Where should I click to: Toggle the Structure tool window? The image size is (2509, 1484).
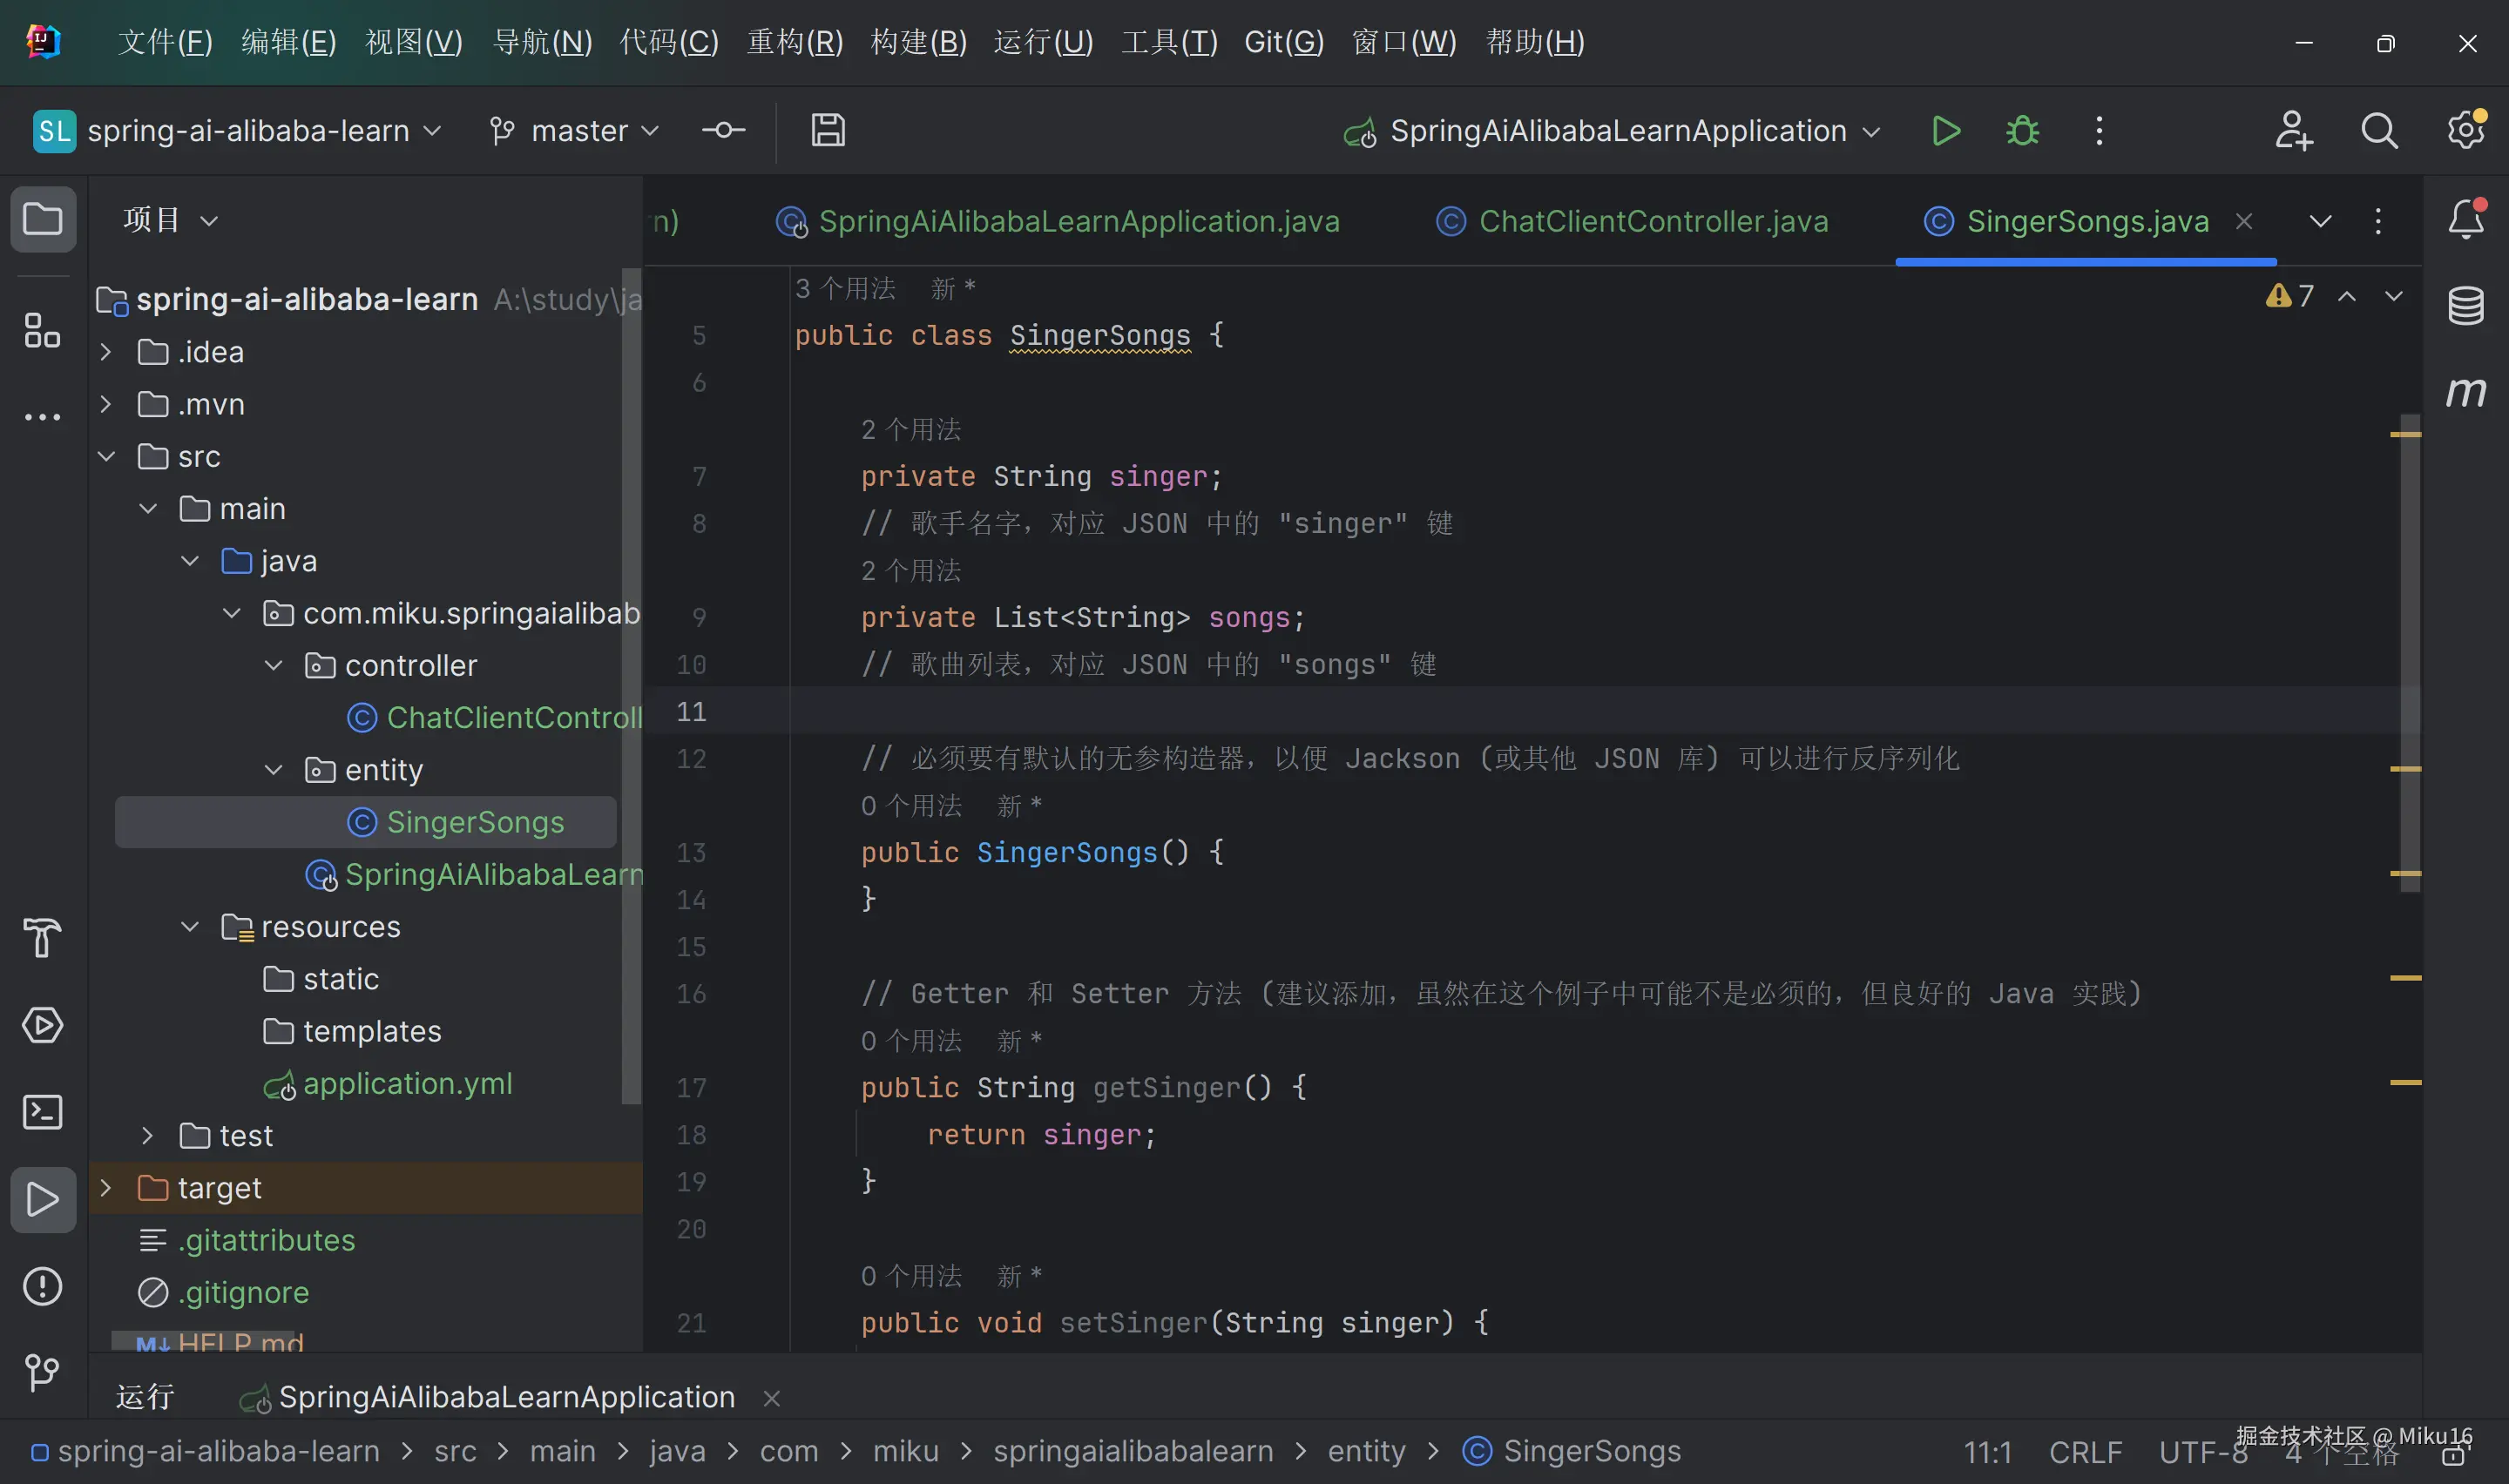(x=42, y=330)
